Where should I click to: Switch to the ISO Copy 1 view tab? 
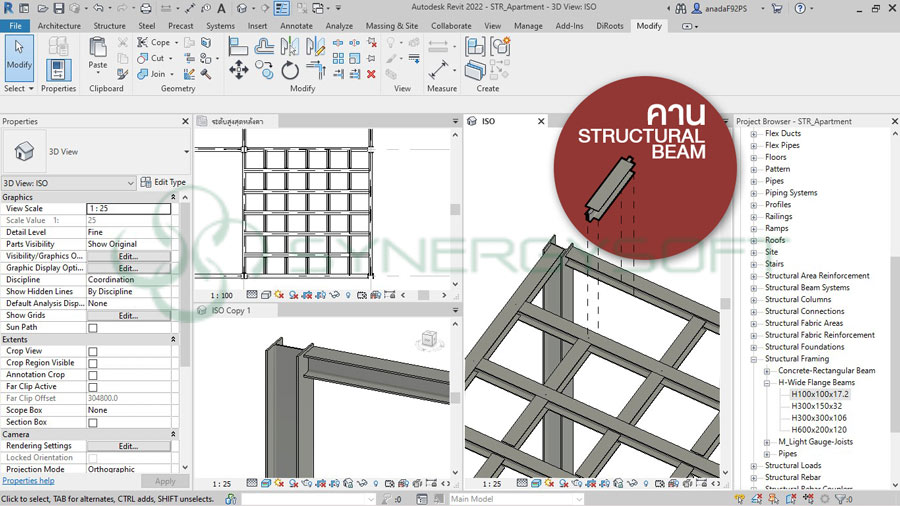click(231, 311)
